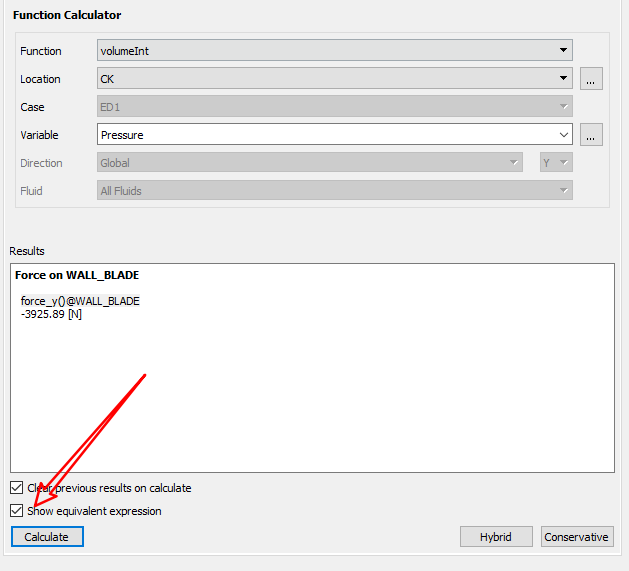
Task: Open the Direction dropdown set to Global
Action: [x=309, y=163]
